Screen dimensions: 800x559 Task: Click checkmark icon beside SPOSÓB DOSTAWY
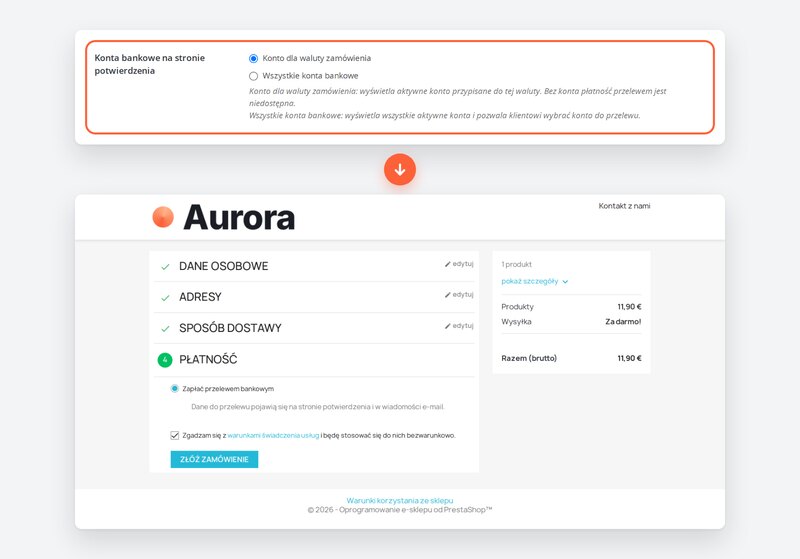[x=165, y=329]
